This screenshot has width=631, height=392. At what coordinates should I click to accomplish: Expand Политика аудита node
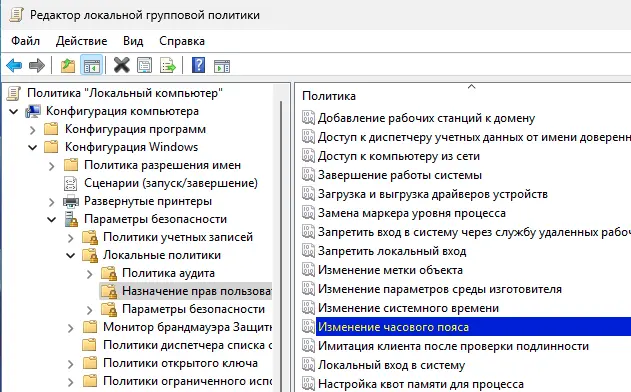pyautogui.click(x=89, y=274)
